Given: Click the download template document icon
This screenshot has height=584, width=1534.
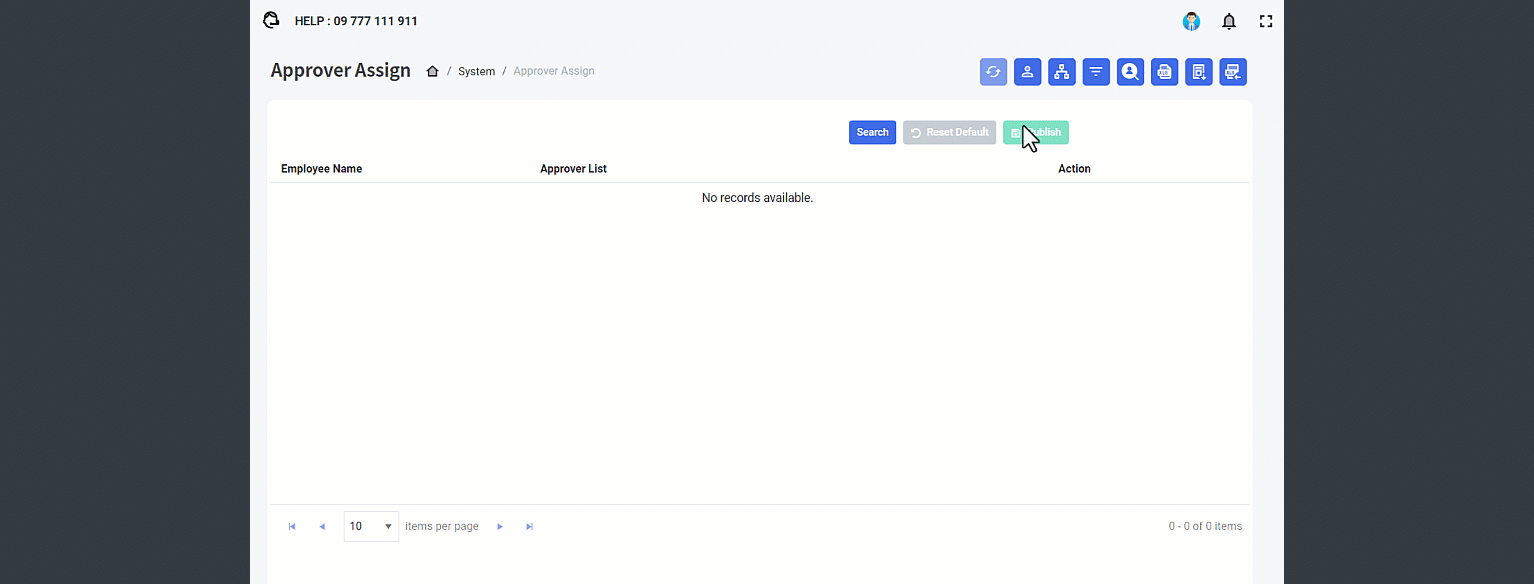Looking at the screenshot, I should [x=1198, y=72].
